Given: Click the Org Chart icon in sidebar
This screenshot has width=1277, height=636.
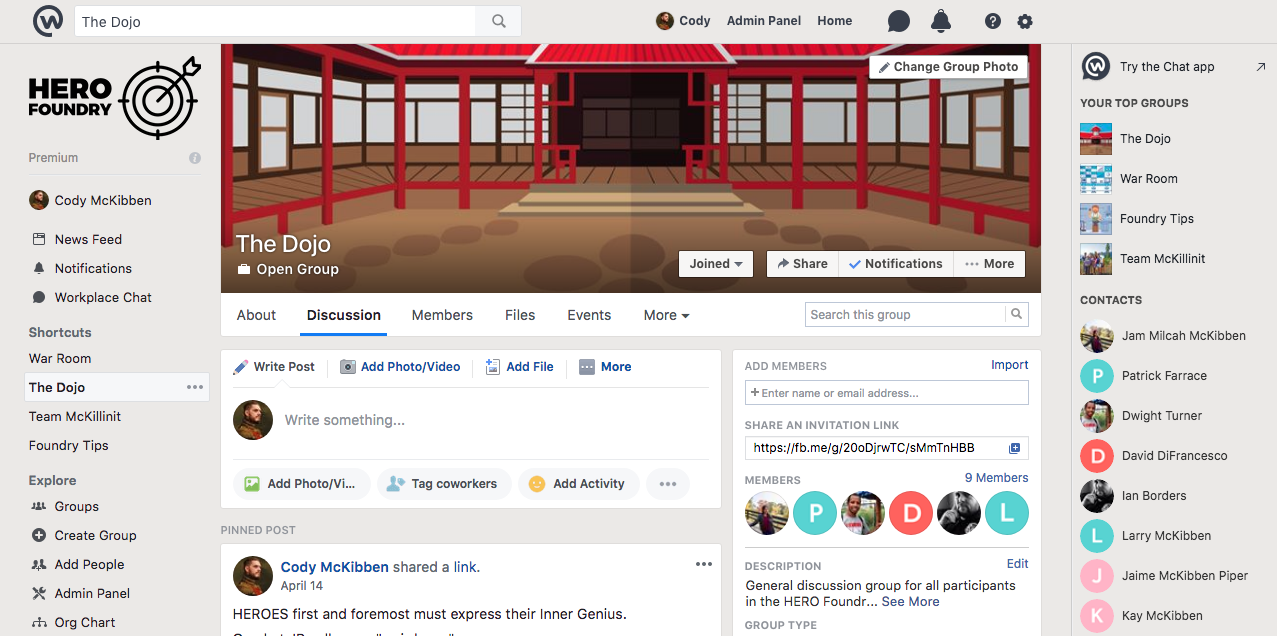Looking at the screenshot, I should click(39, 623).
